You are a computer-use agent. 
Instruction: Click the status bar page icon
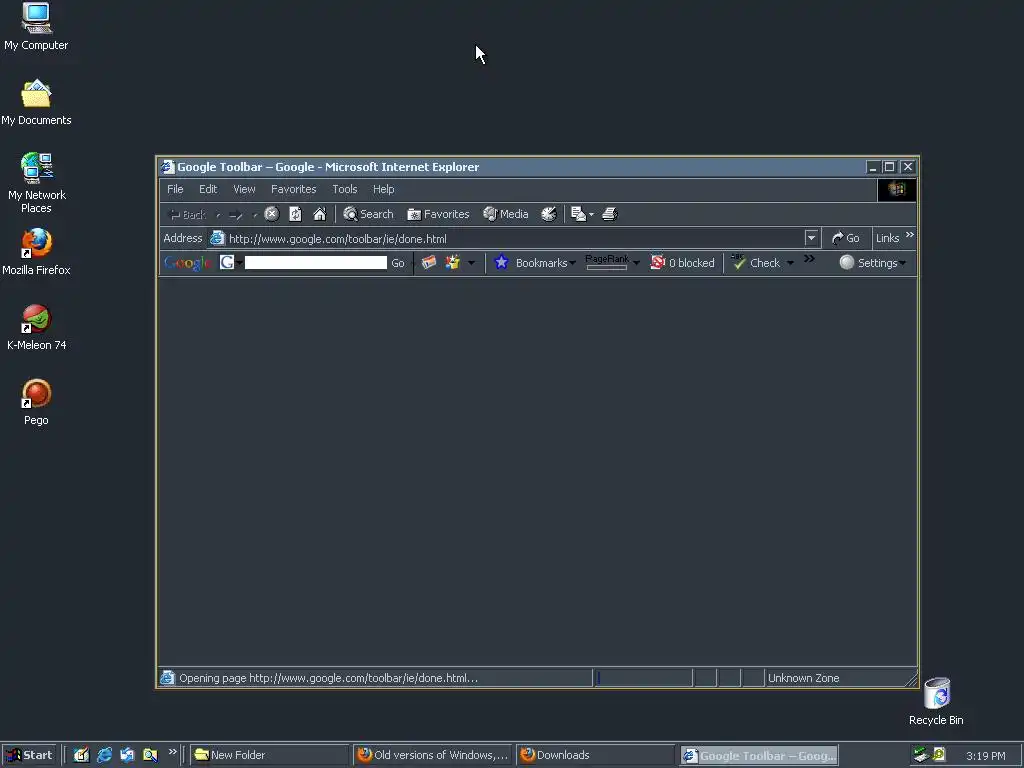(x=168, y=678)
